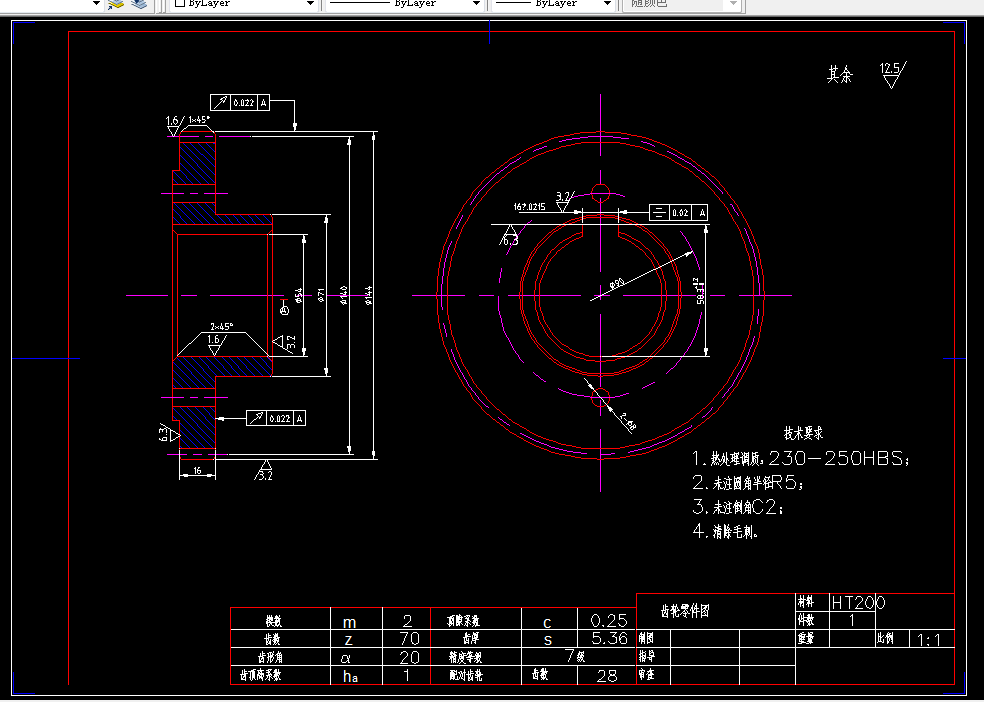Select the upper 0.022 A runout tolerance frame
Viewport: 984px width, 702px height.
coord(240,102)
